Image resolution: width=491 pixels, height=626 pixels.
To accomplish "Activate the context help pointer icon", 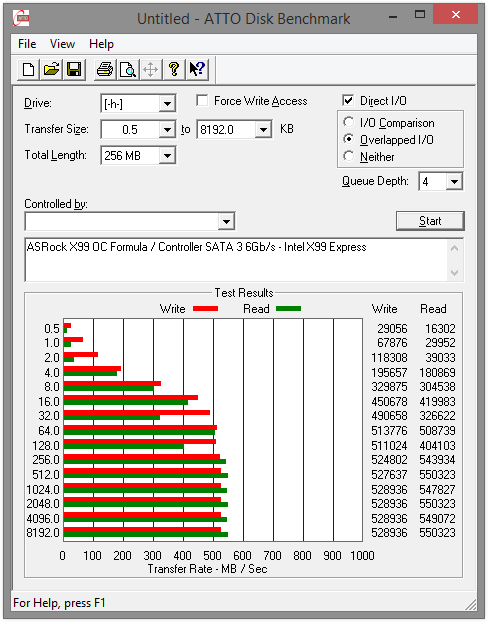I will coord(197,69).
